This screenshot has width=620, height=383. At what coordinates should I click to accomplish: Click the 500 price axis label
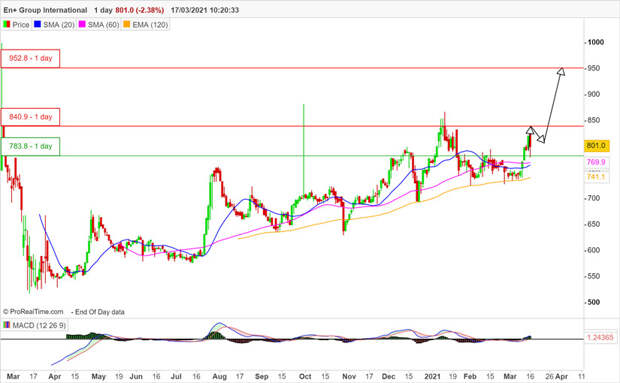tap(594, 302)
